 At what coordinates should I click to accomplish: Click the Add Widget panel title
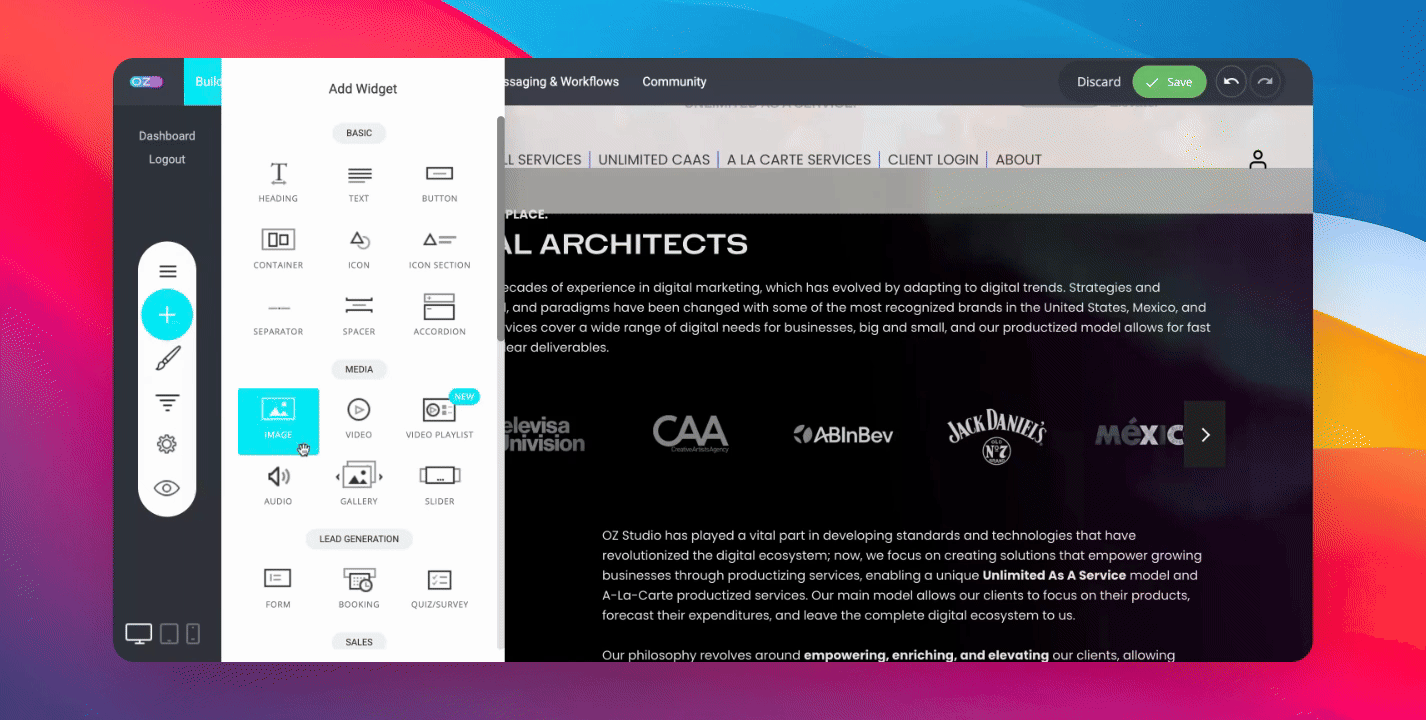coord(363,89)
